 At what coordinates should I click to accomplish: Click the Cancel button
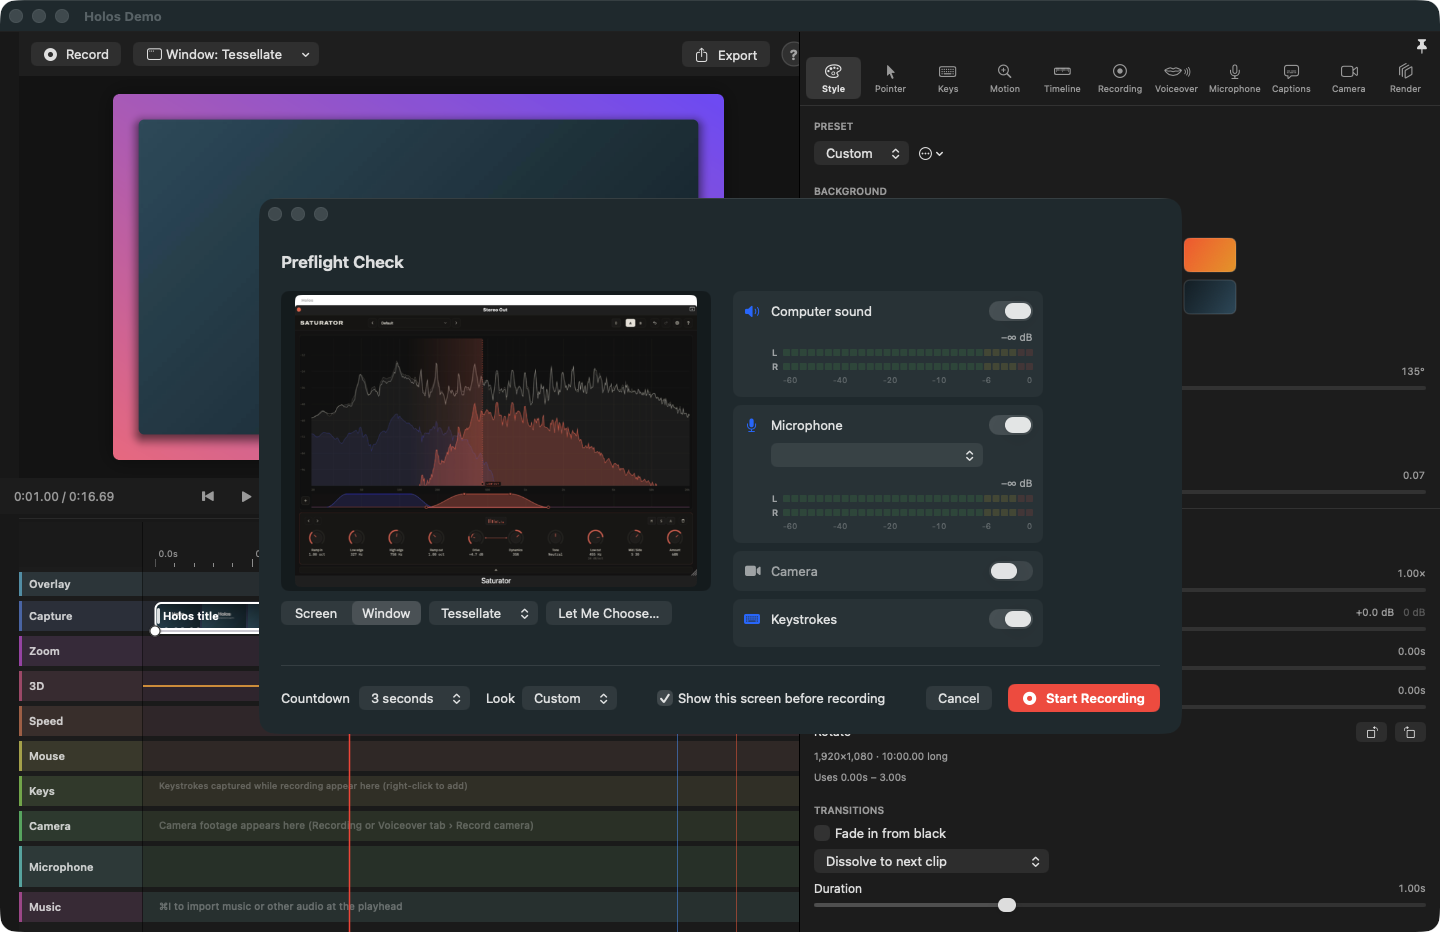[x=958, y=698]
